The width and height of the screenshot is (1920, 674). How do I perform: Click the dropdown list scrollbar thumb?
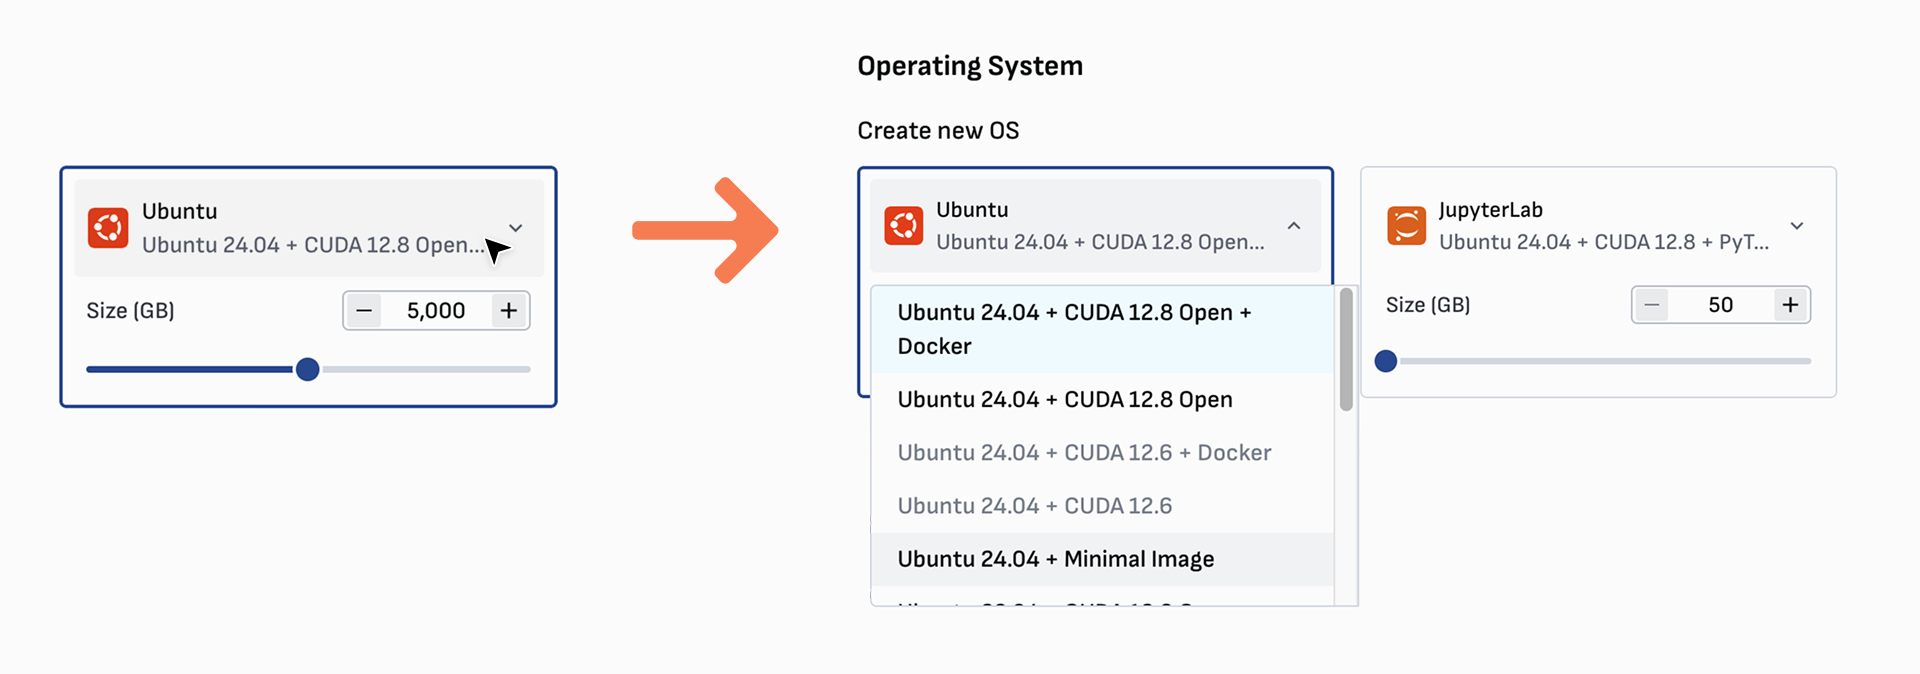pyautogui.click(x=1346, y=350)
